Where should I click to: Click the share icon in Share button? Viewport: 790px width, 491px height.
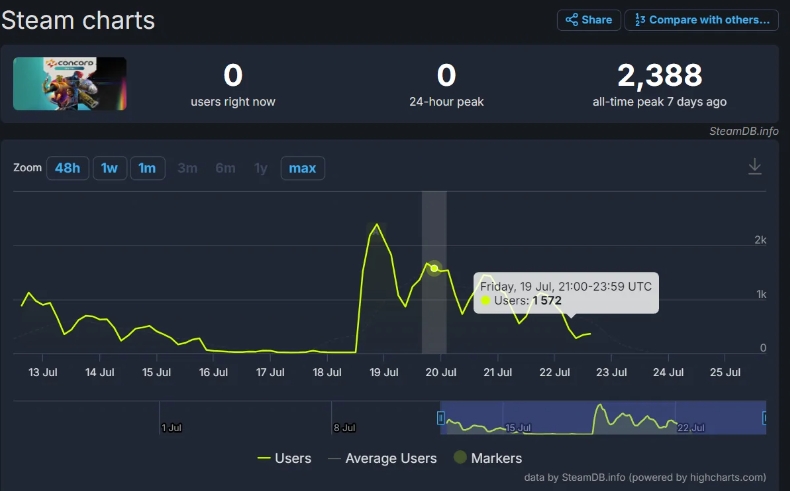[572, 20]
